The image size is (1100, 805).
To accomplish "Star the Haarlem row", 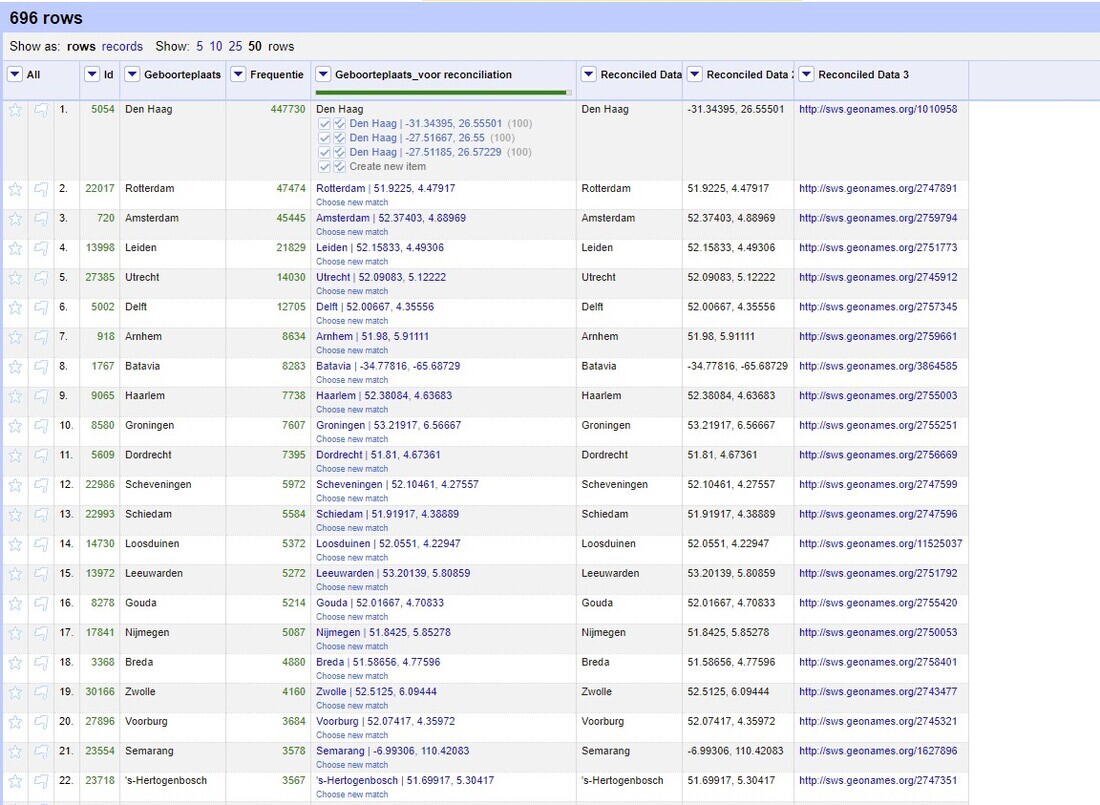I will pos(15,397).
